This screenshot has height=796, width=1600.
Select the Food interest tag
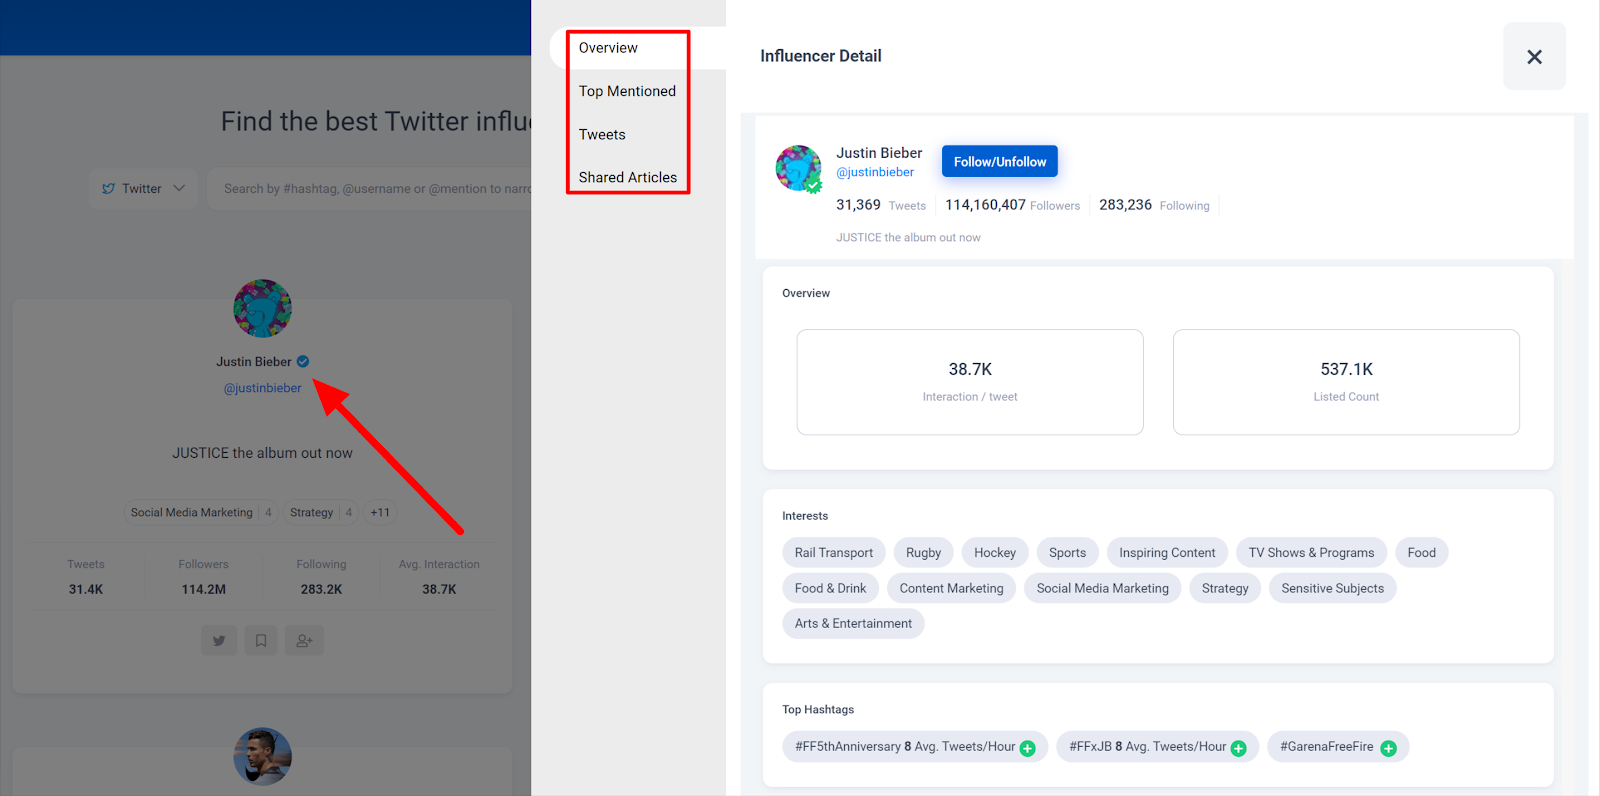pos(1421,552)
